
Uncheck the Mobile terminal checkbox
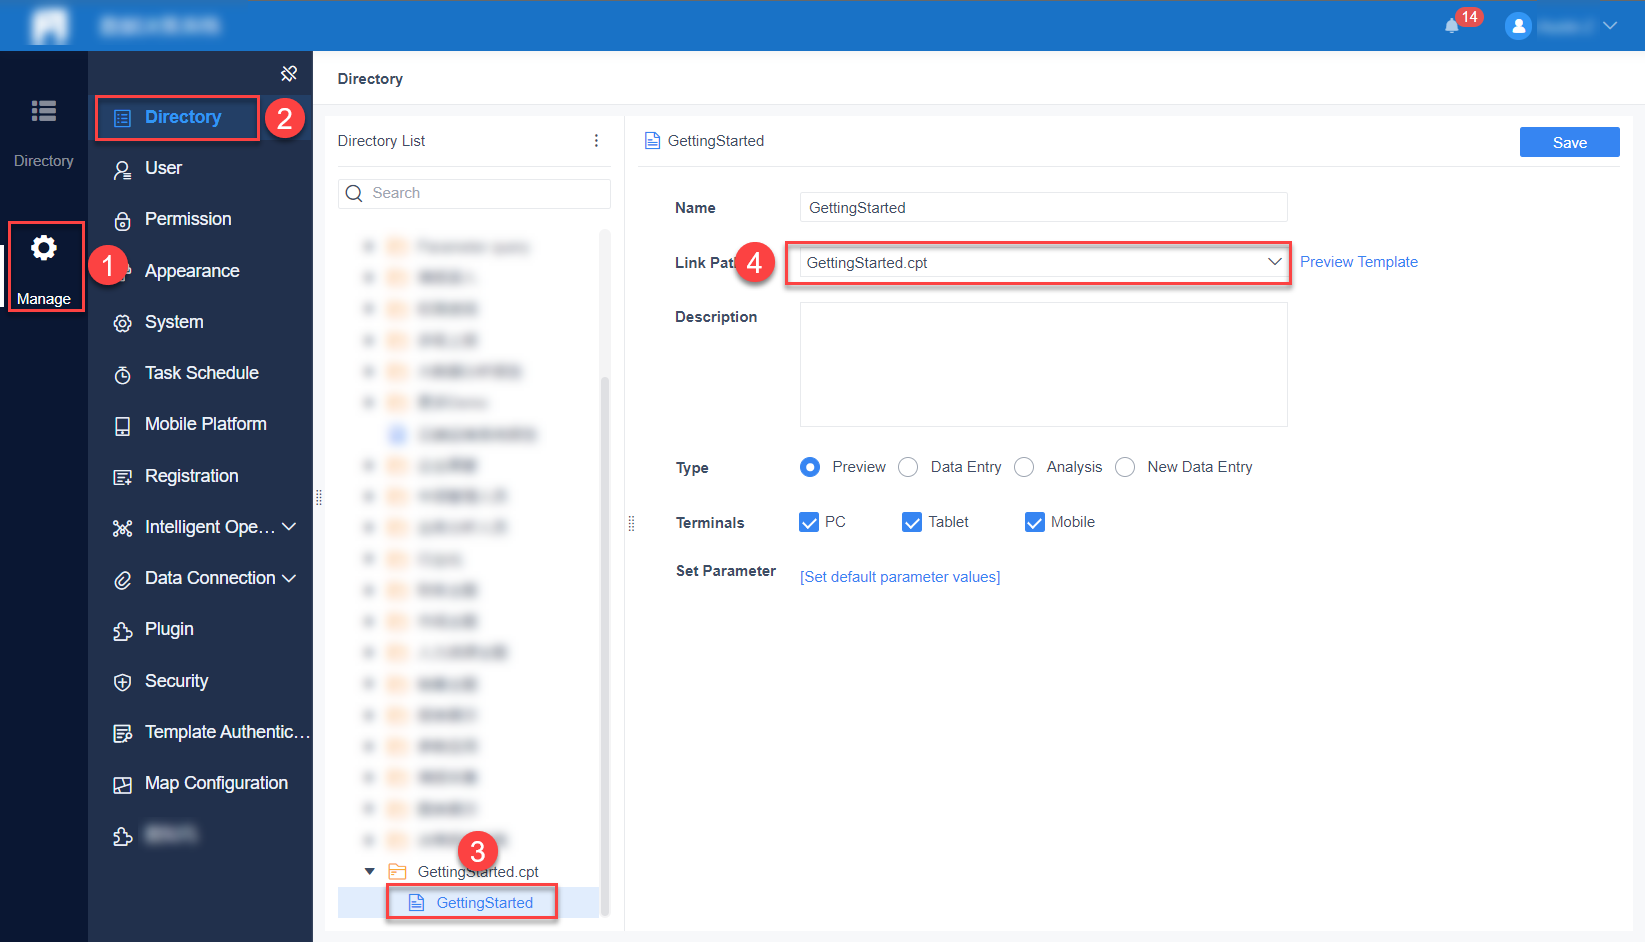point(1034,521)
